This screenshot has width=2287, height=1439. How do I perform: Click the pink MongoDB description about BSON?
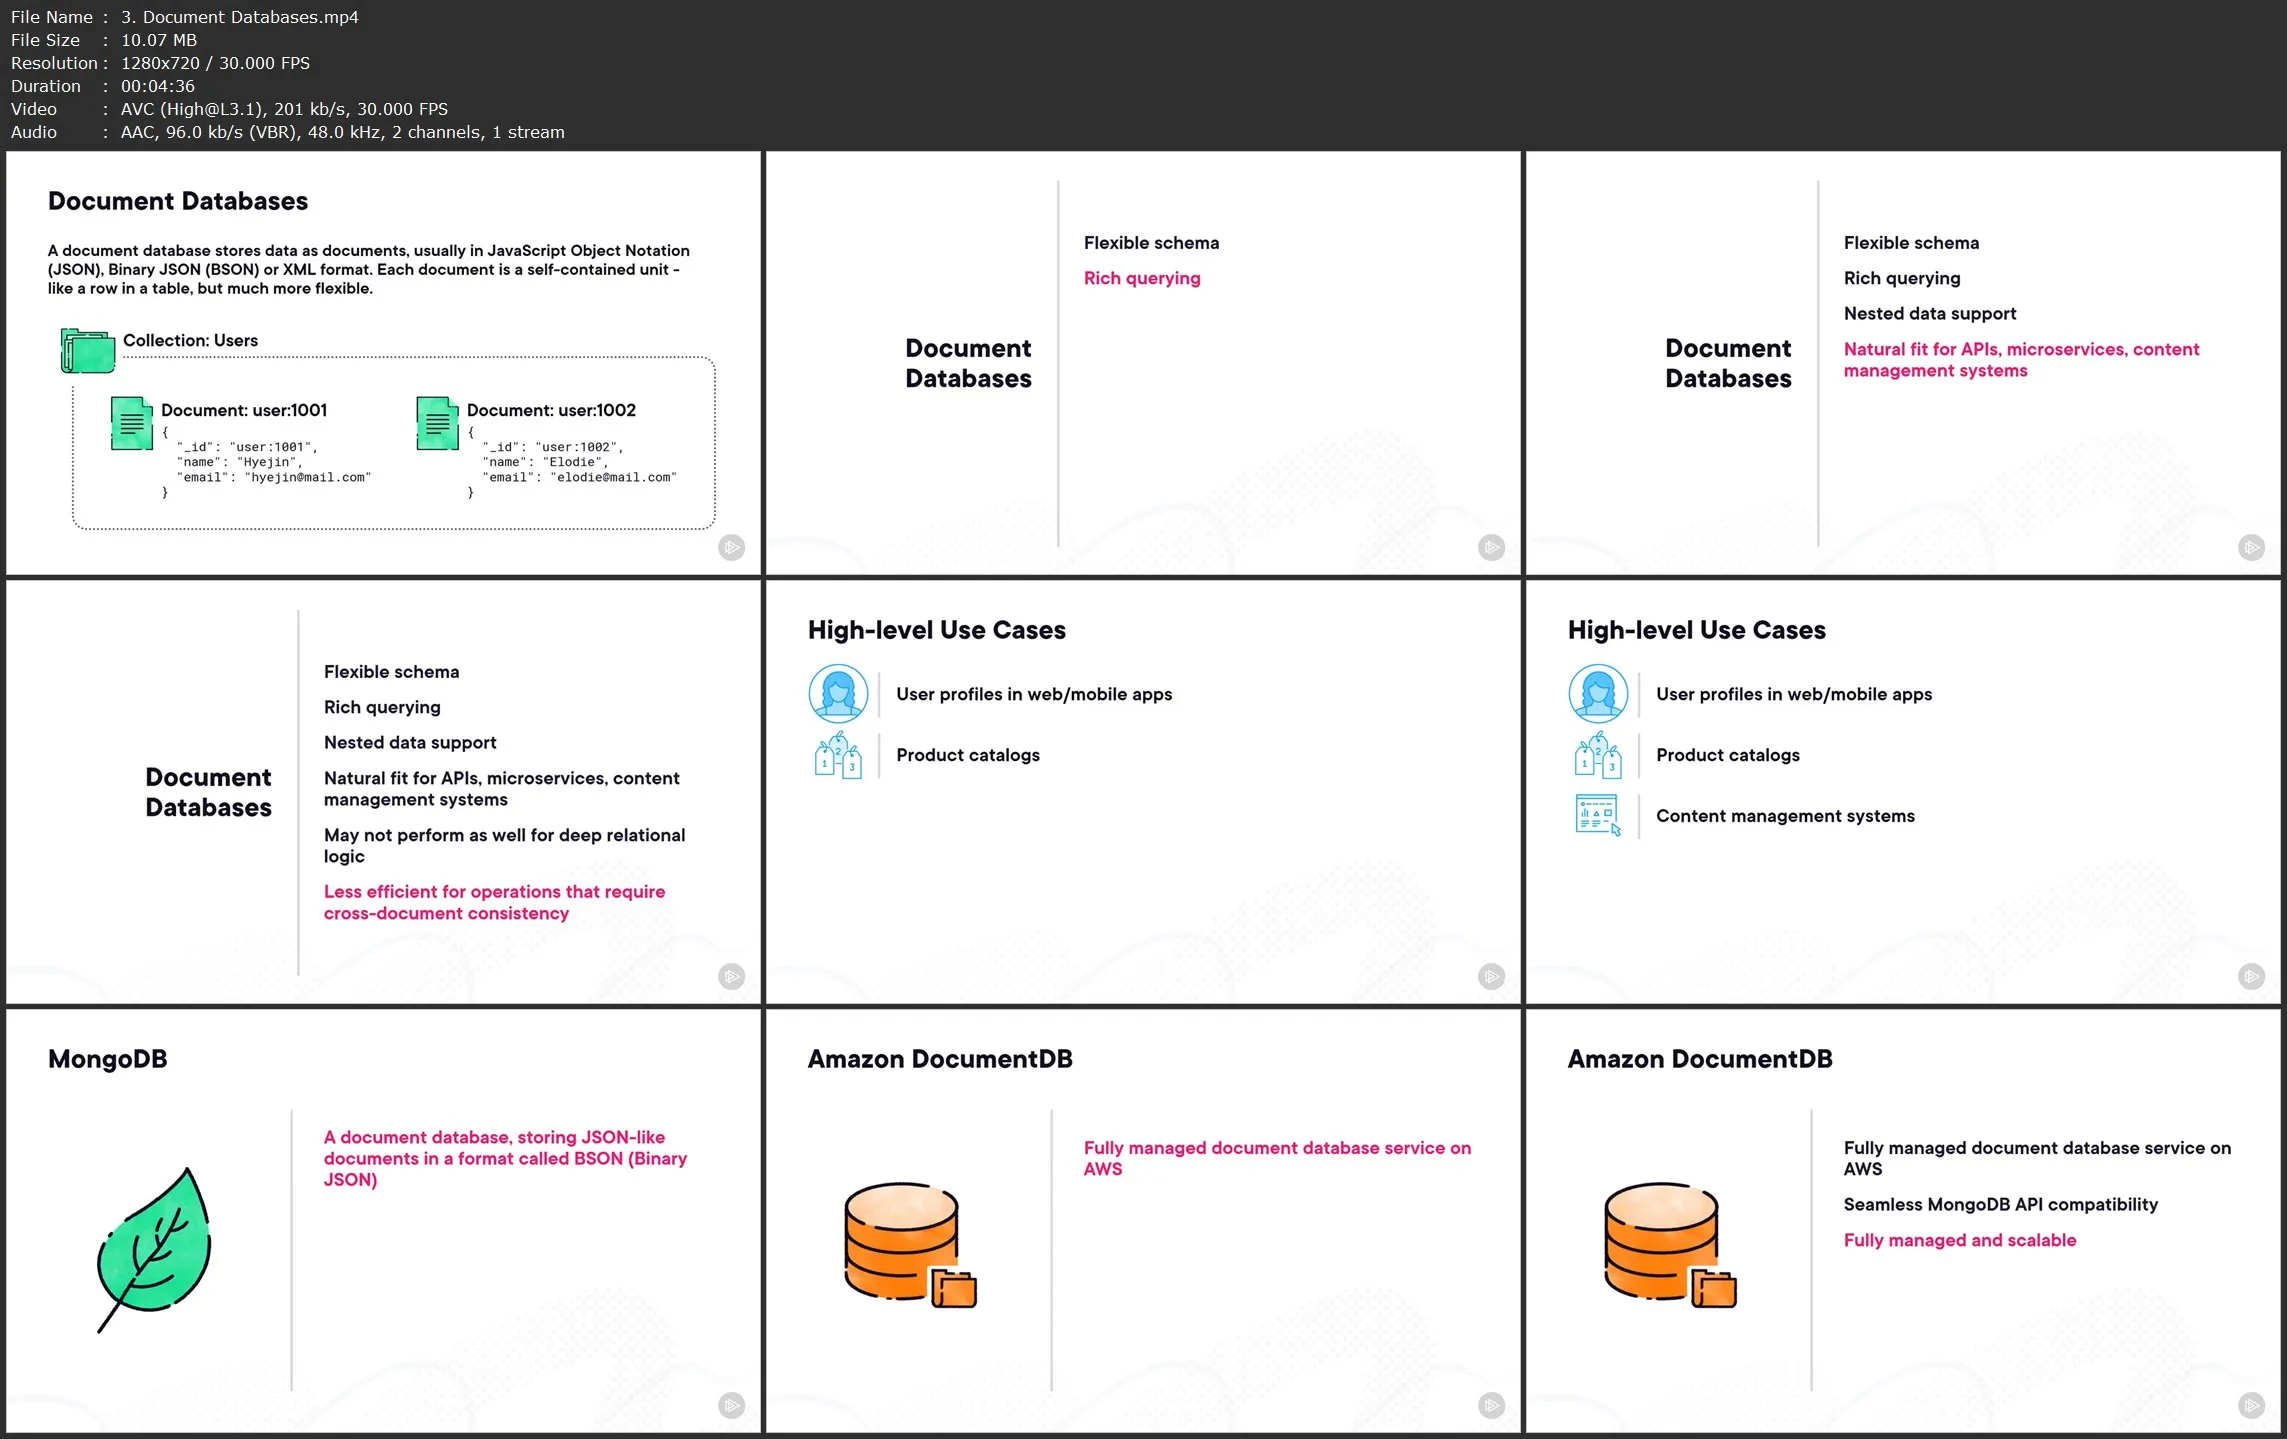click(505, 1158)
